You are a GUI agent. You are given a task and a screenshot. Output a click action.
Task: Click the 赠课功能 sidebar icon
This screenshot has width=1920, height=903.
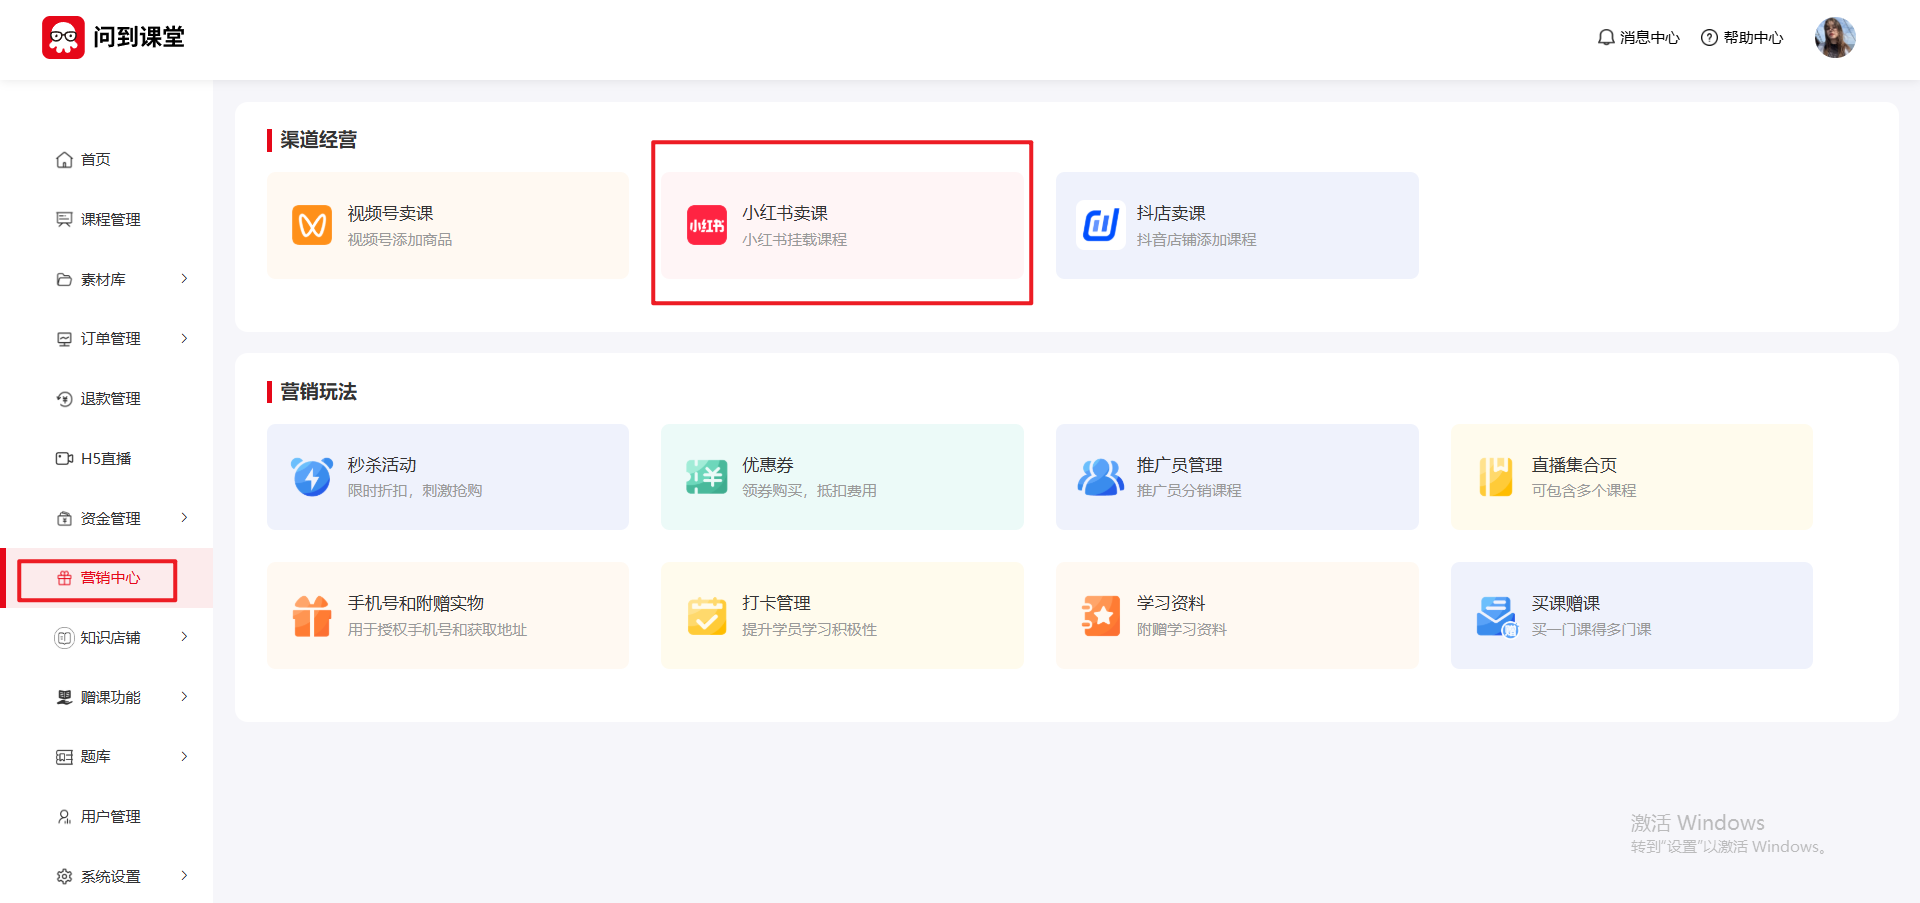(x=64, y=697)
